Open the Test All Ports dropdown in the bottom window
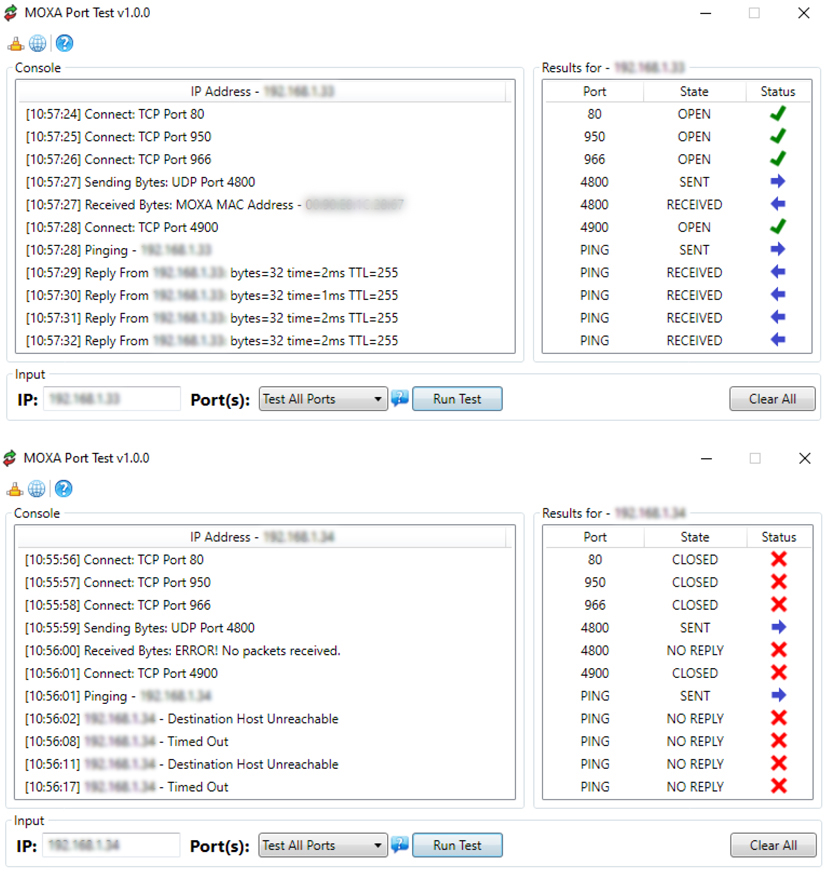 323,845
